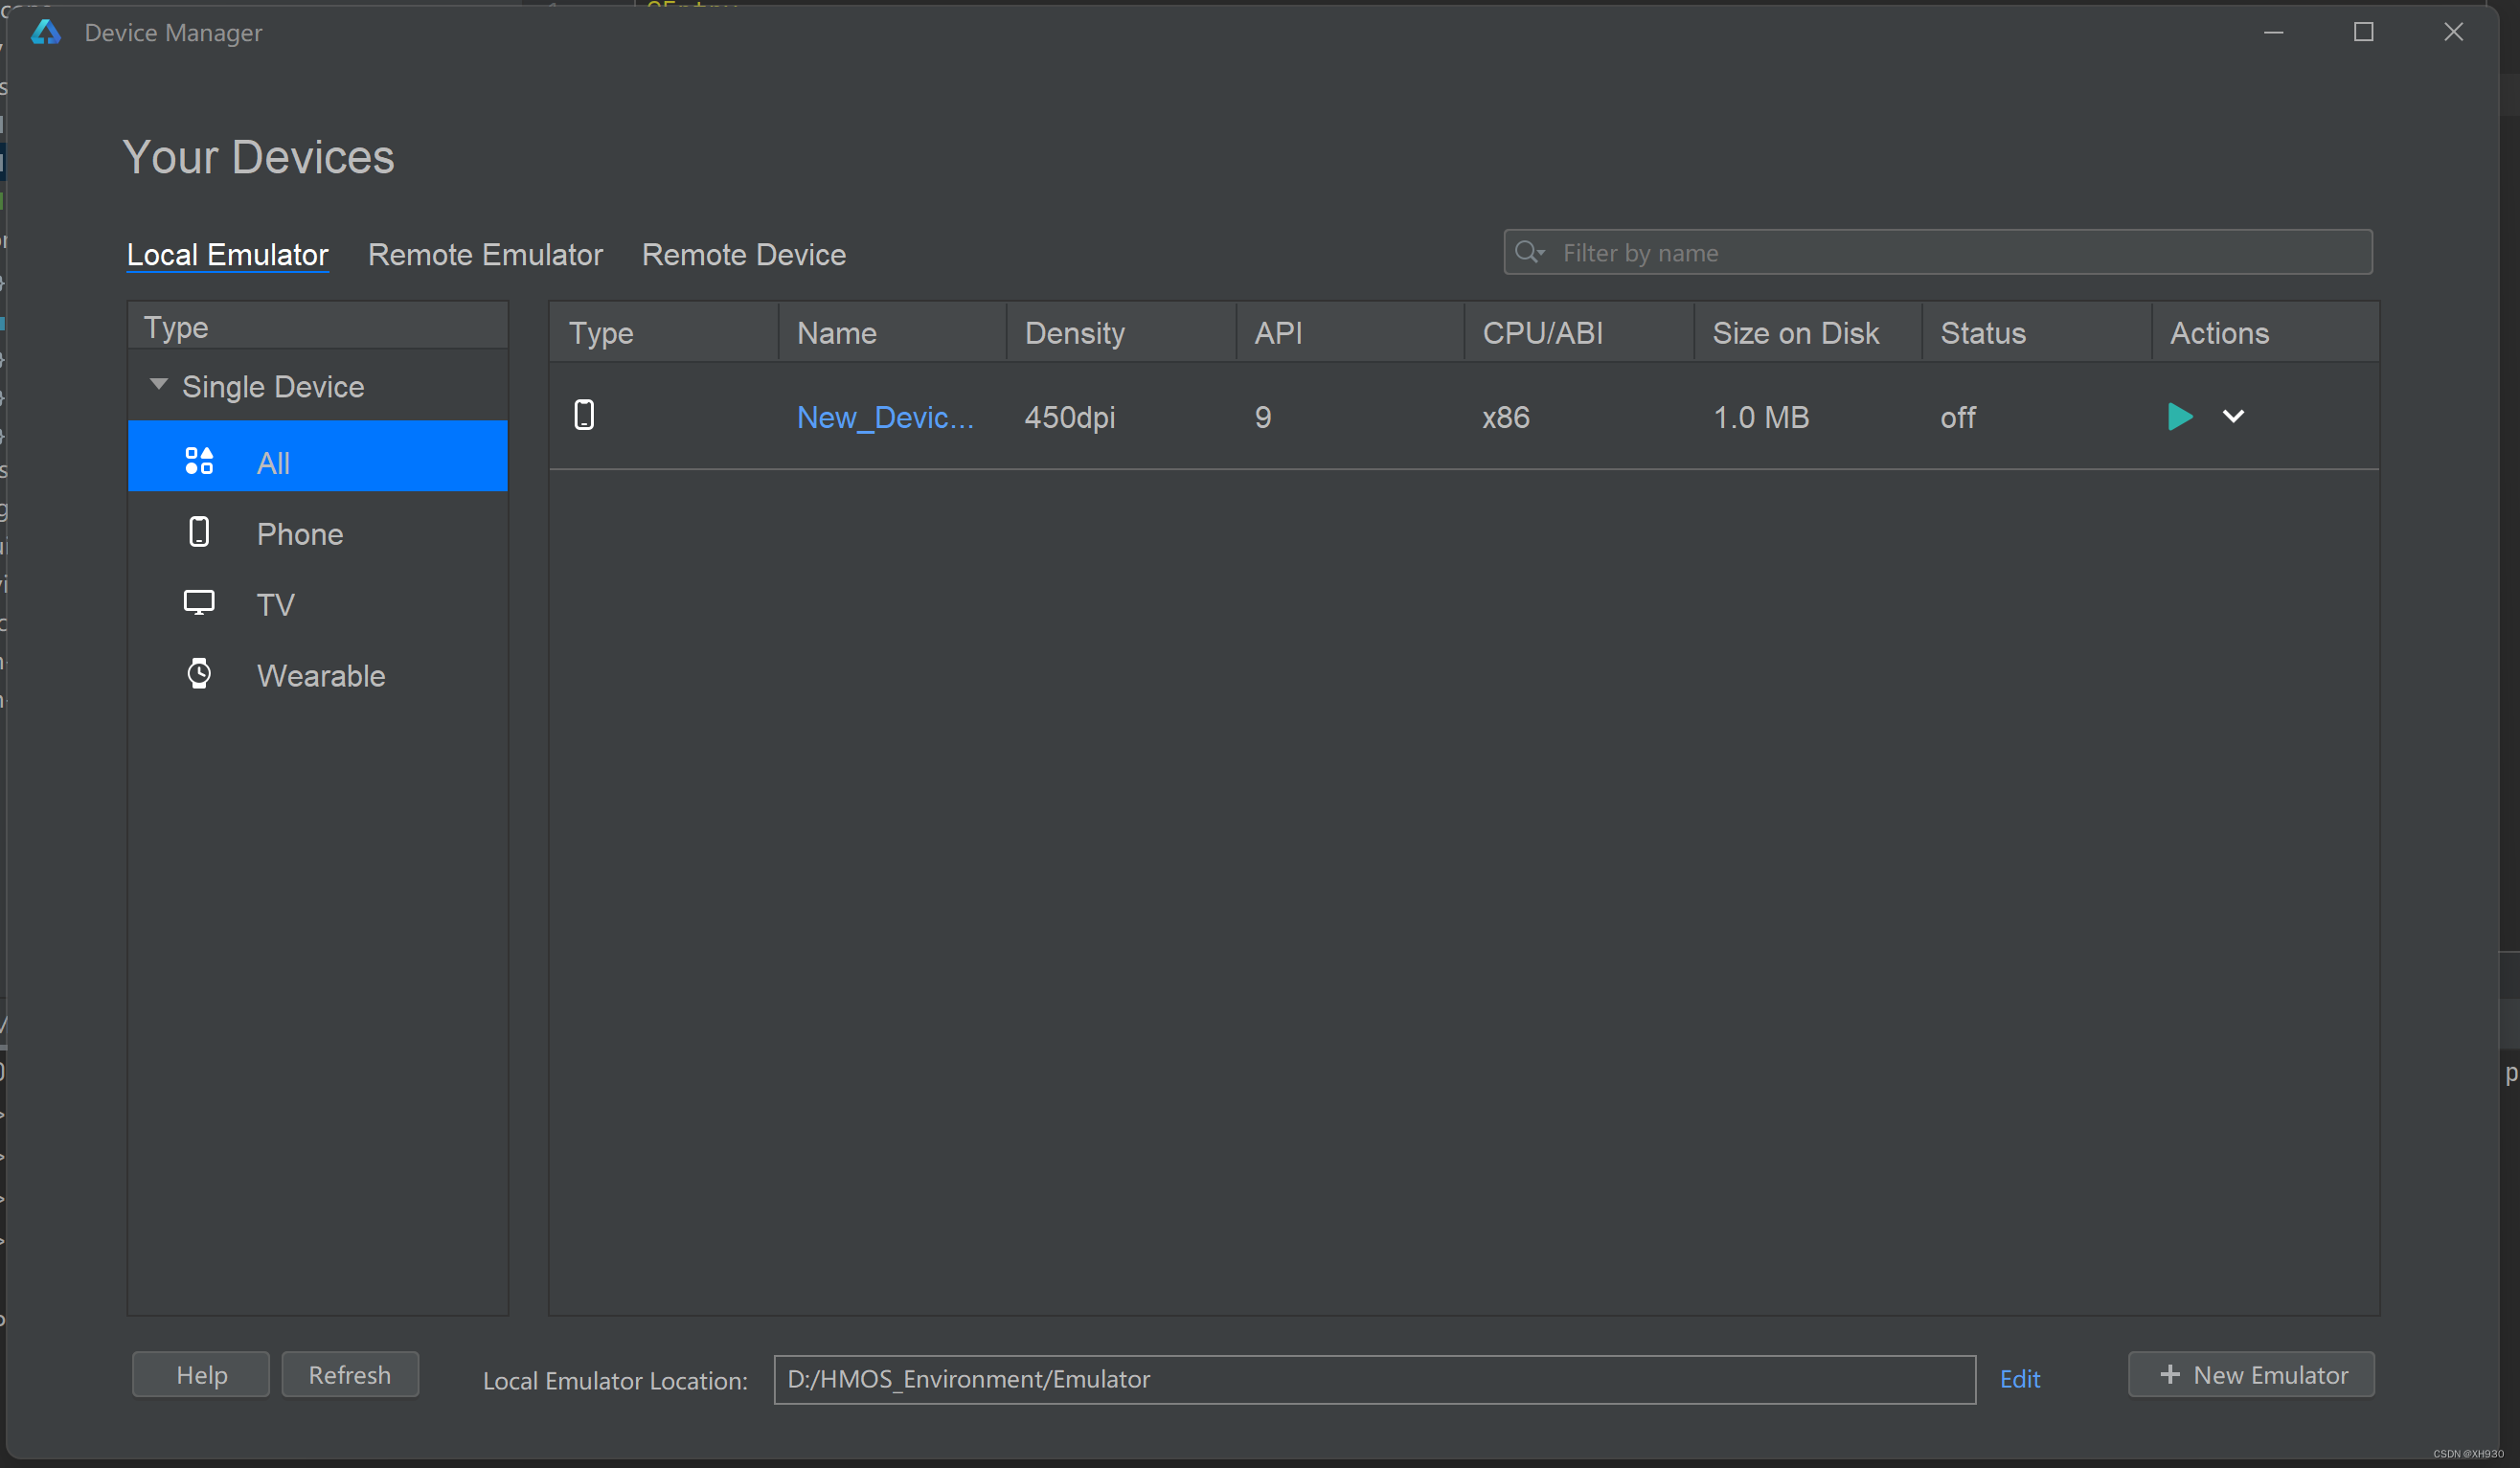2520x1468 pixels.
Task: Start the New_Device emulator with play icon
Action: 2179,416
